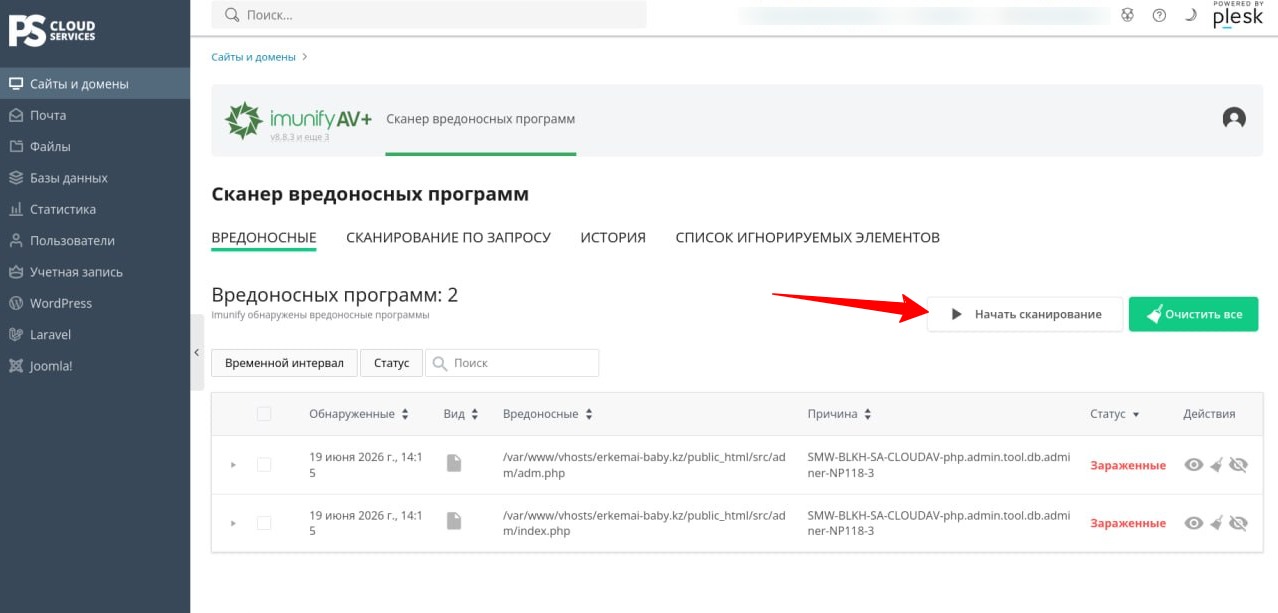Expand the adm.php row details
The width and height of the screenshot is (1278, 613).
(x=233, y=465)
